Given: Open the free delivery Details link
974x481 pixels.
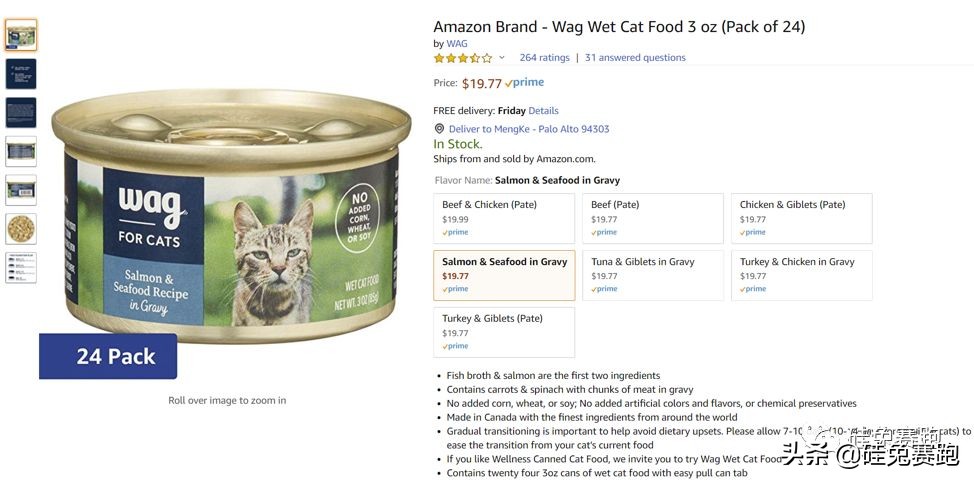Looking at the screenshot, I should [x=543, y=111].
